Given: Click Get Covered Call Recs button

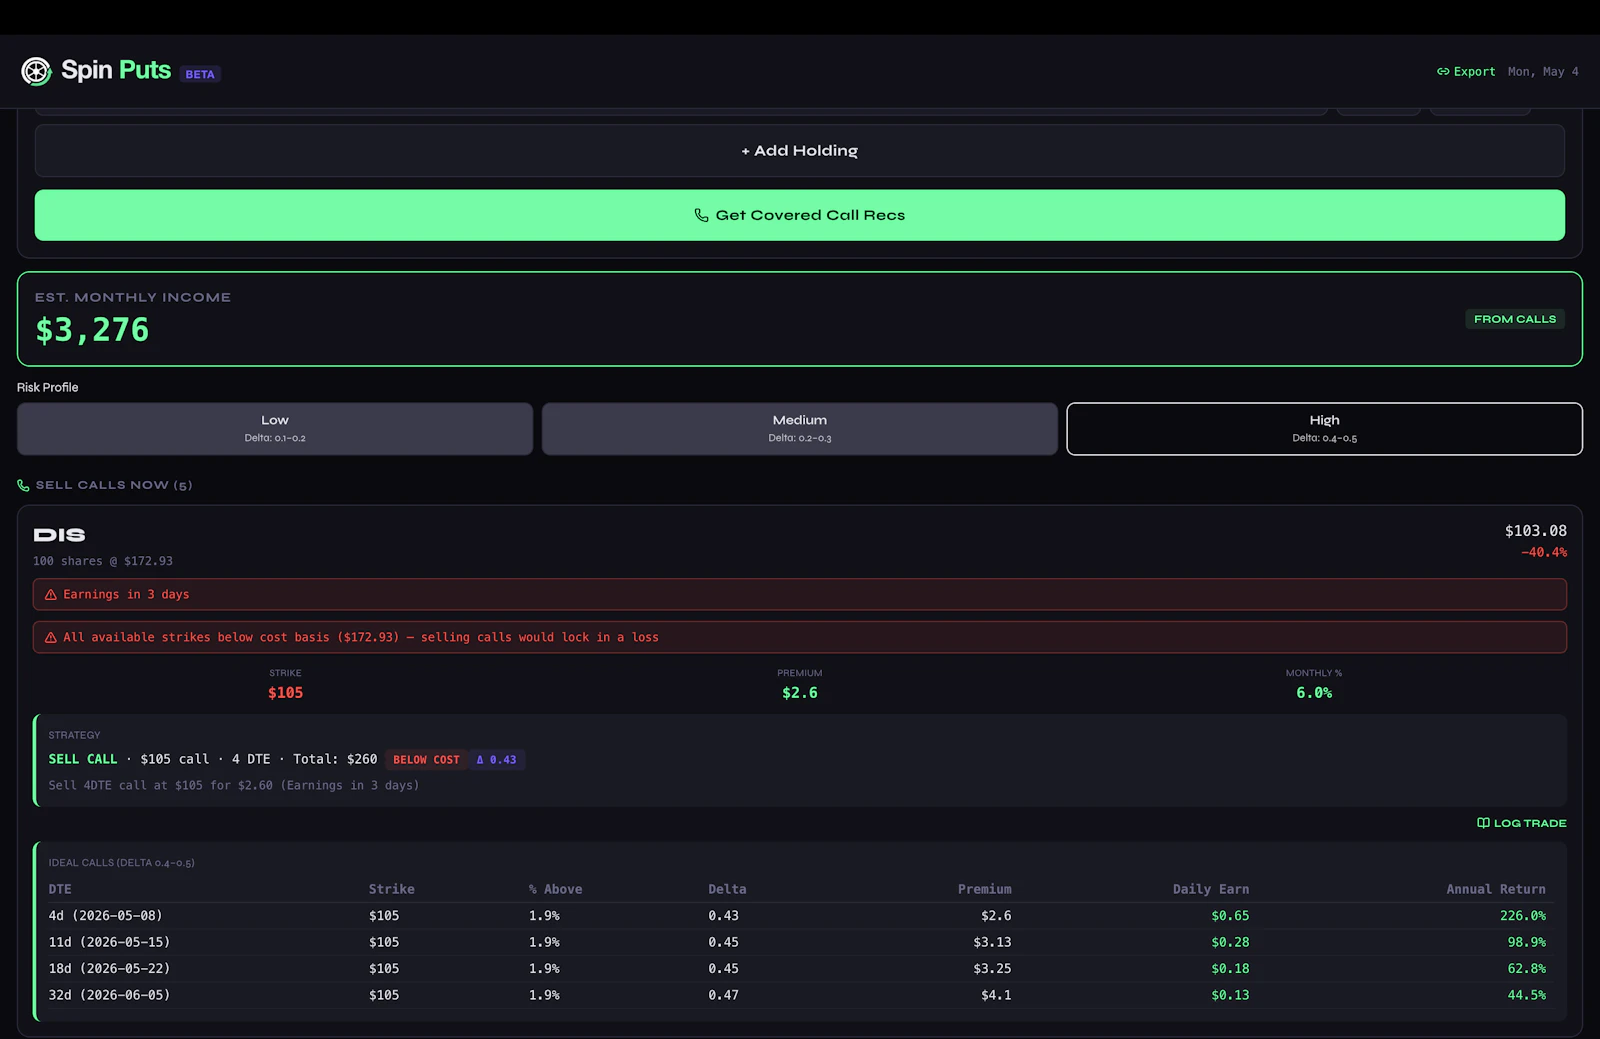Looking at the screenshot, I should [800, 215].
